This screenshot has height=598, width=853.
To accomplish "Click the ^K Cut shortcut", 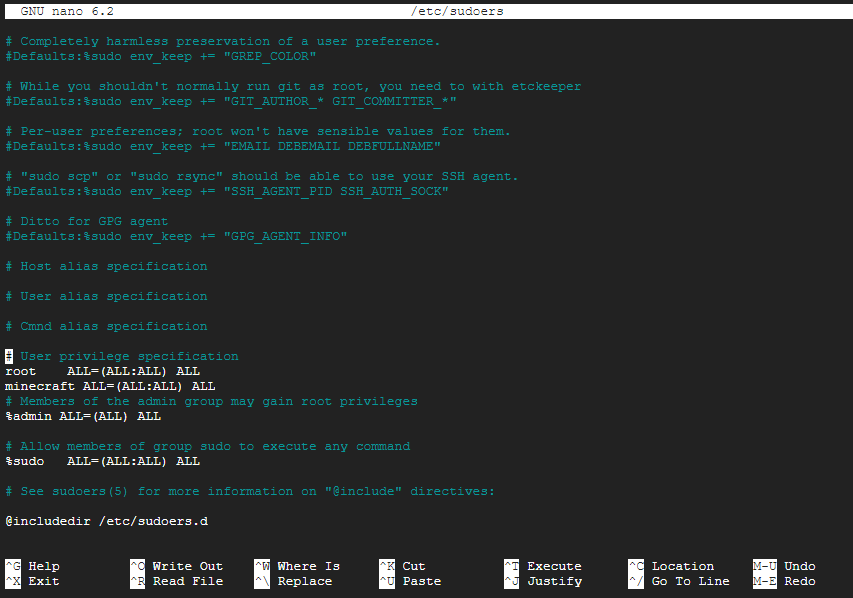I will pyautogui.click(x=403, y=566).
